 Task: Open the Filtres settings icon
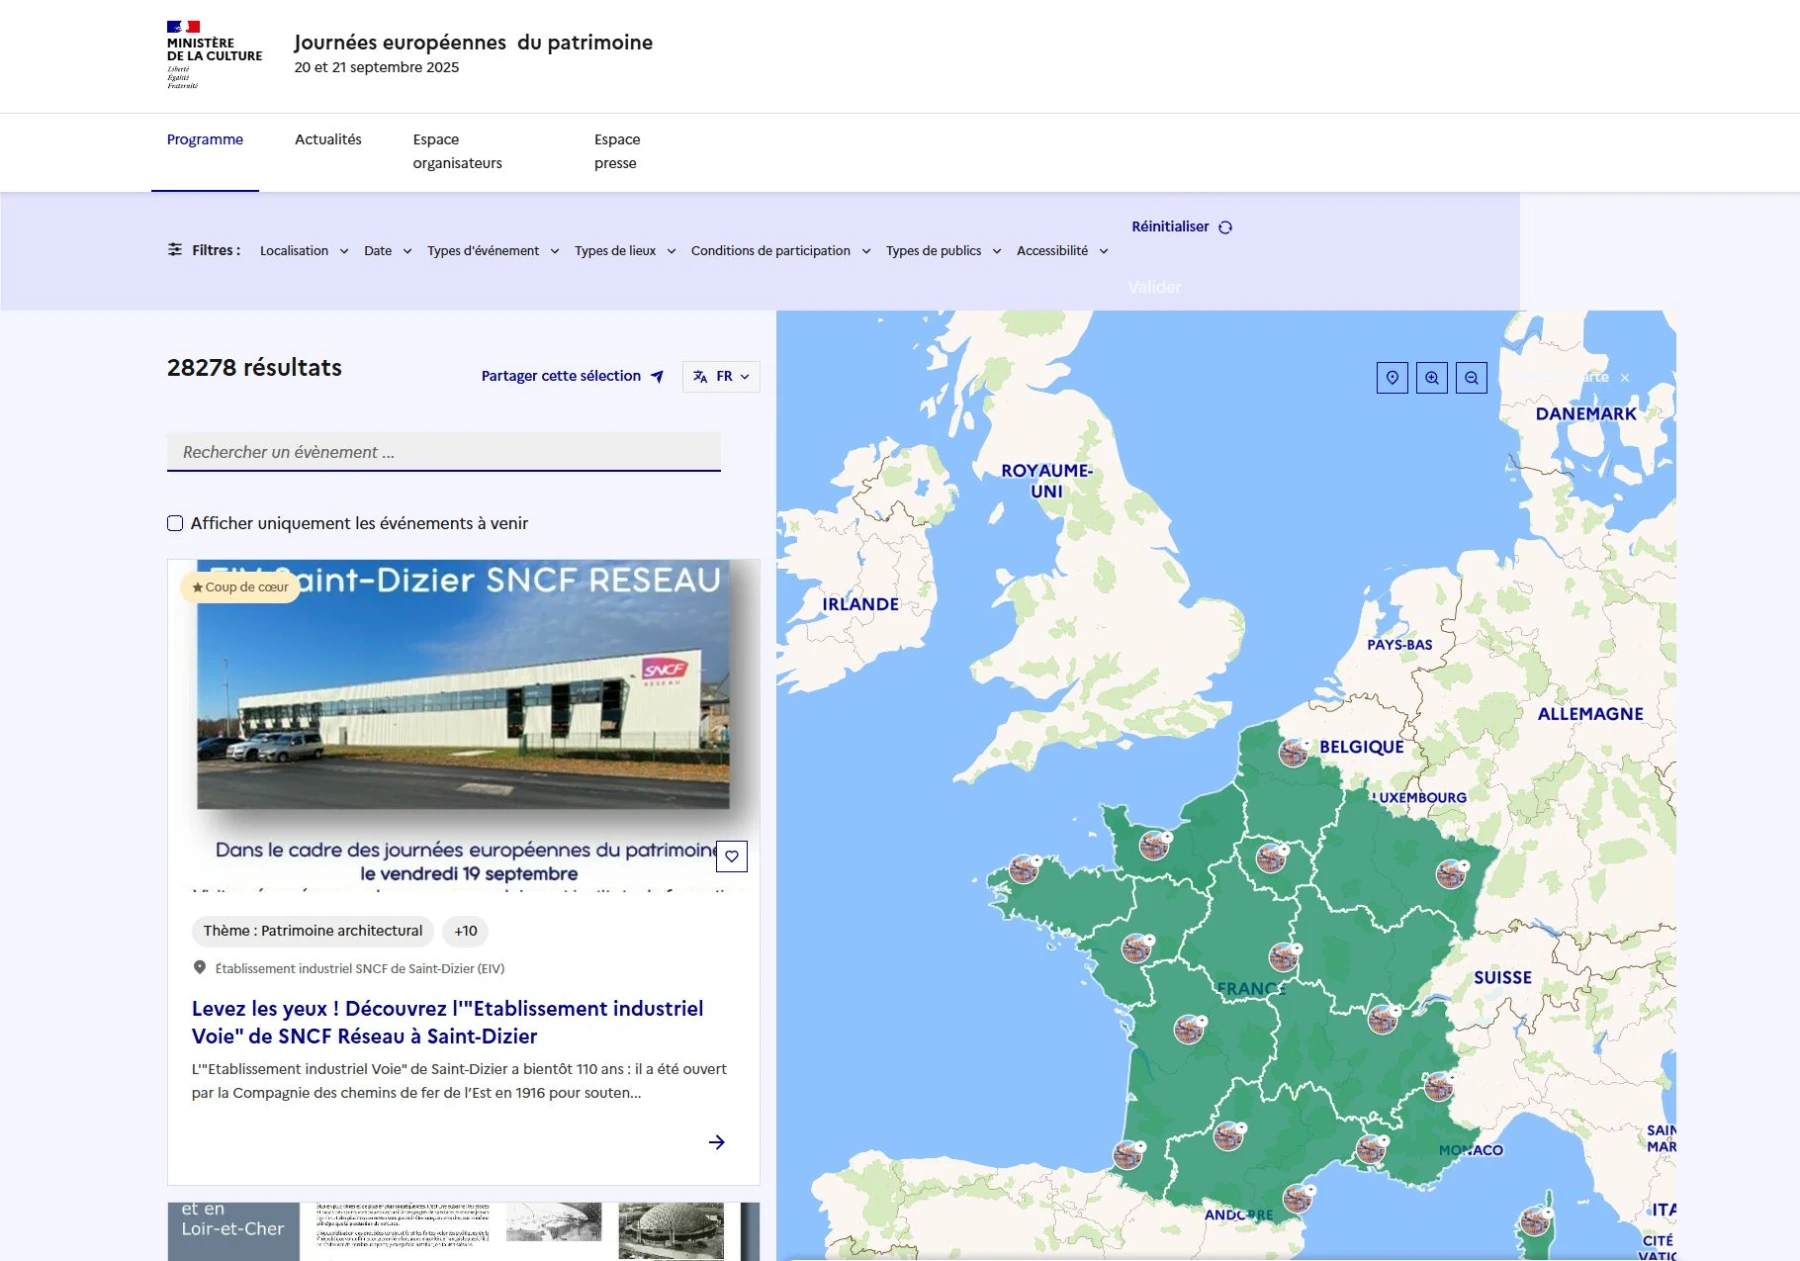(176, 250)
